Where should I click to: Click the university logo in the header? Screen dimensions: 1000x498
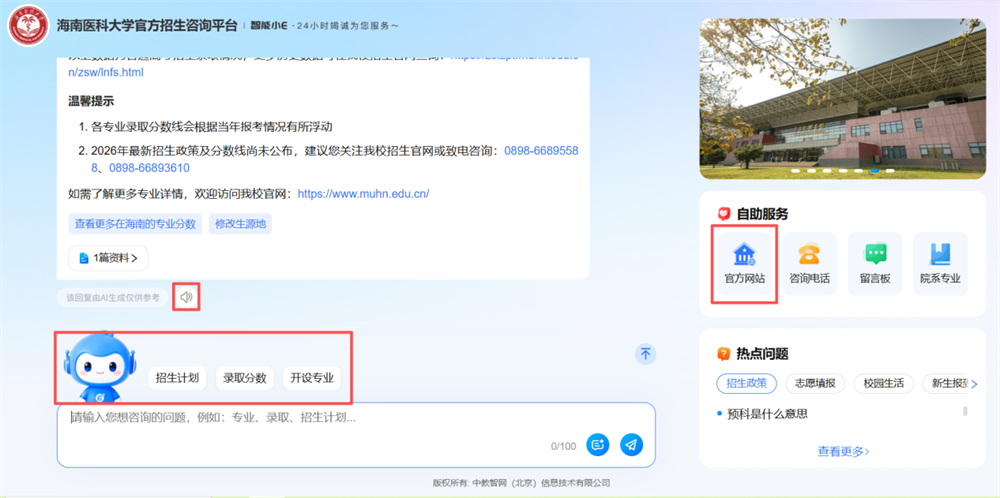(29, 25)
